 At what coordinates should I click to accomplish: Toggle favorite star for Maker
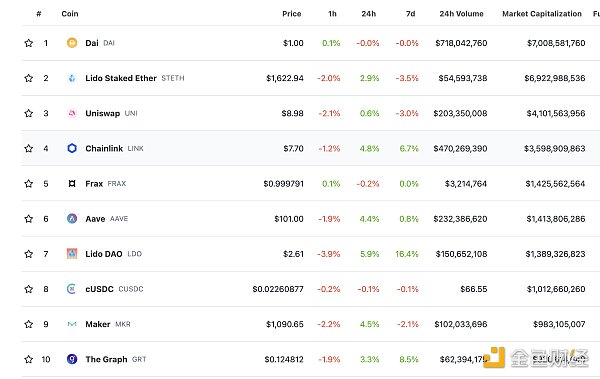coord(29,324)
